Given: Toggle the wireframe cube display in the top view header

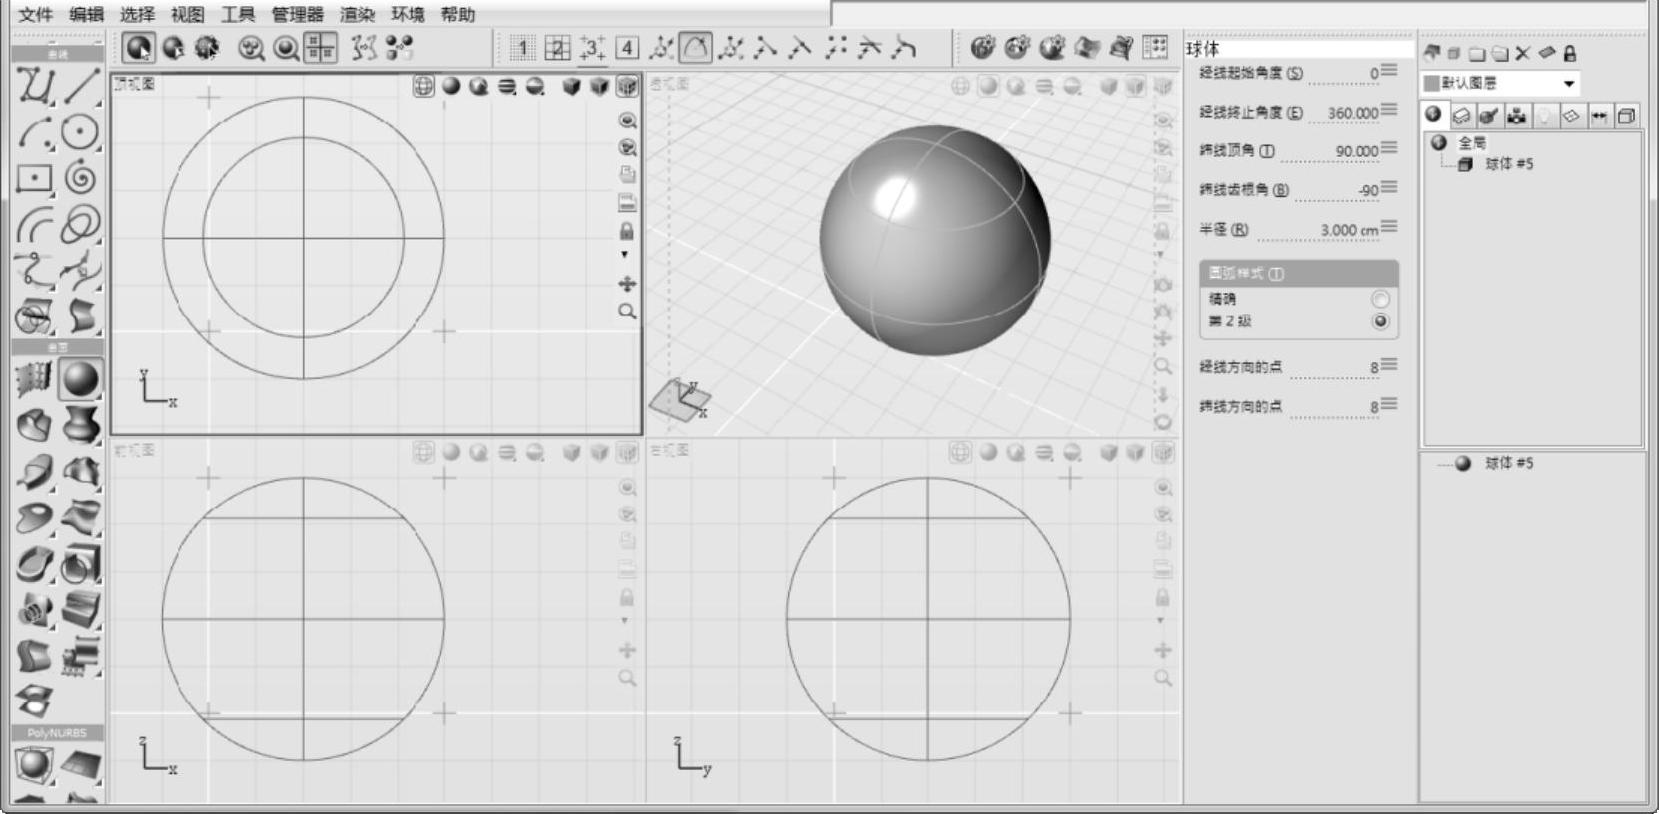Looking at the screenshot, I should (627, 86).
